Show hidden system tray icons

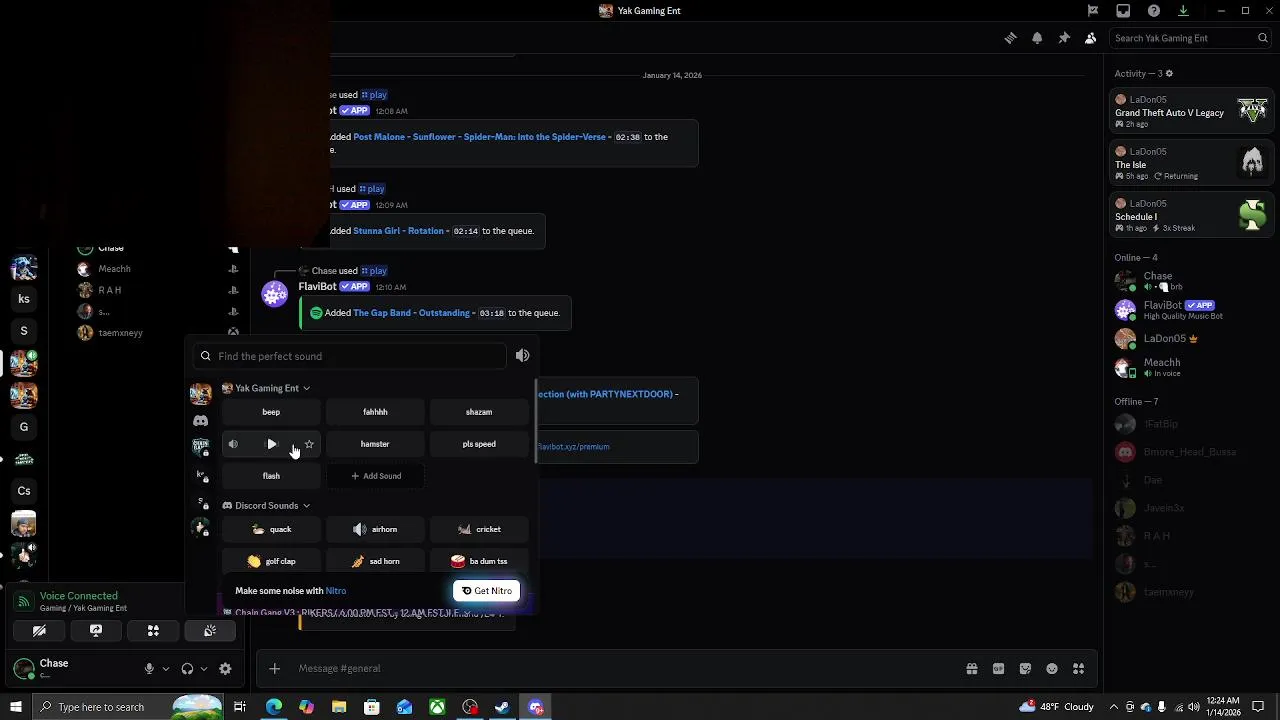pos(1114,707)
